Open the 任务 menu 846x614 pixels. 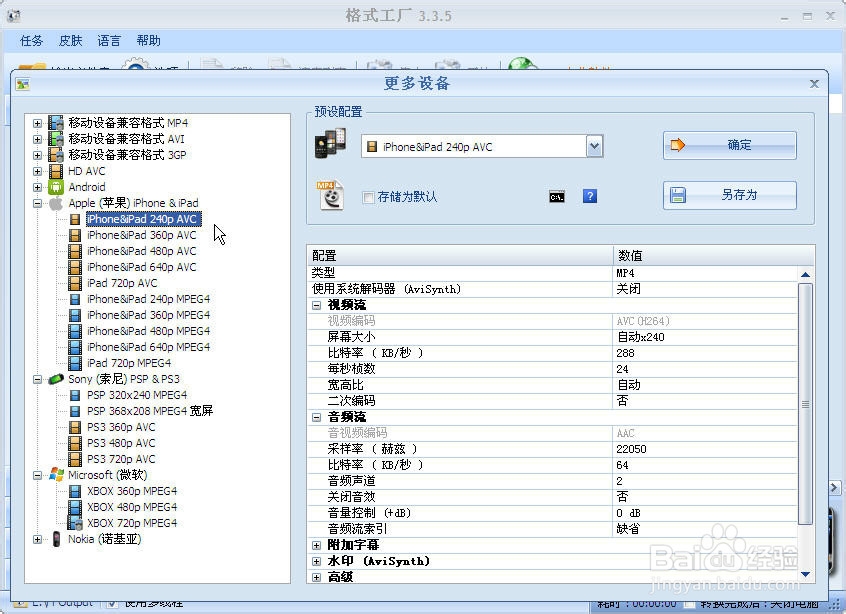click(31, 41)
